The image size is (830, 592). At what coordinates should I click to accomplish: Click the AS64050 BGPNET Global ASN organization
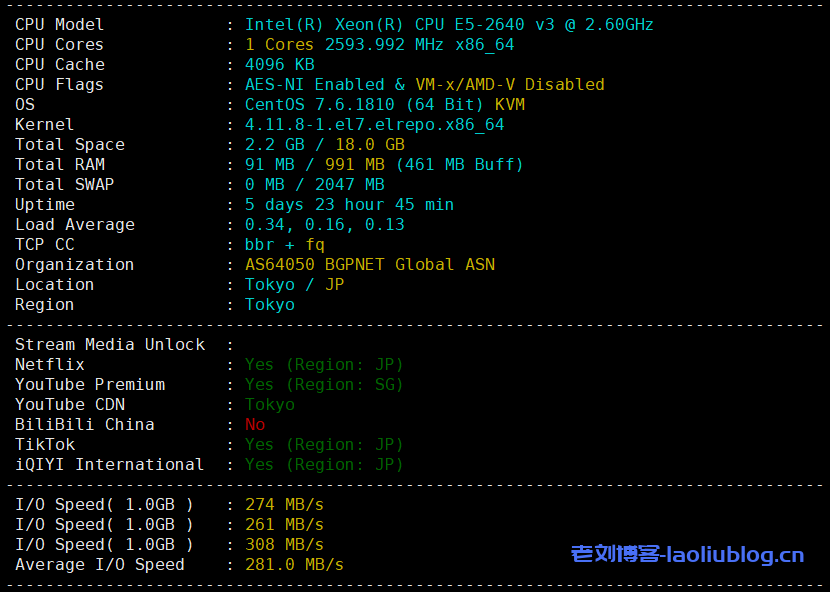coord(369,264)
